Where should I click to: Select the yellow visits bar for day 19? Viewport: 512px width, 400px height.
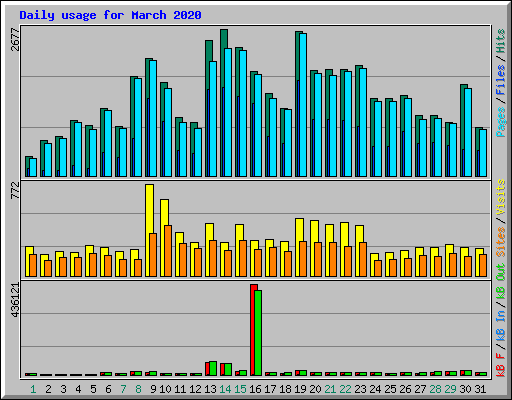298,247
